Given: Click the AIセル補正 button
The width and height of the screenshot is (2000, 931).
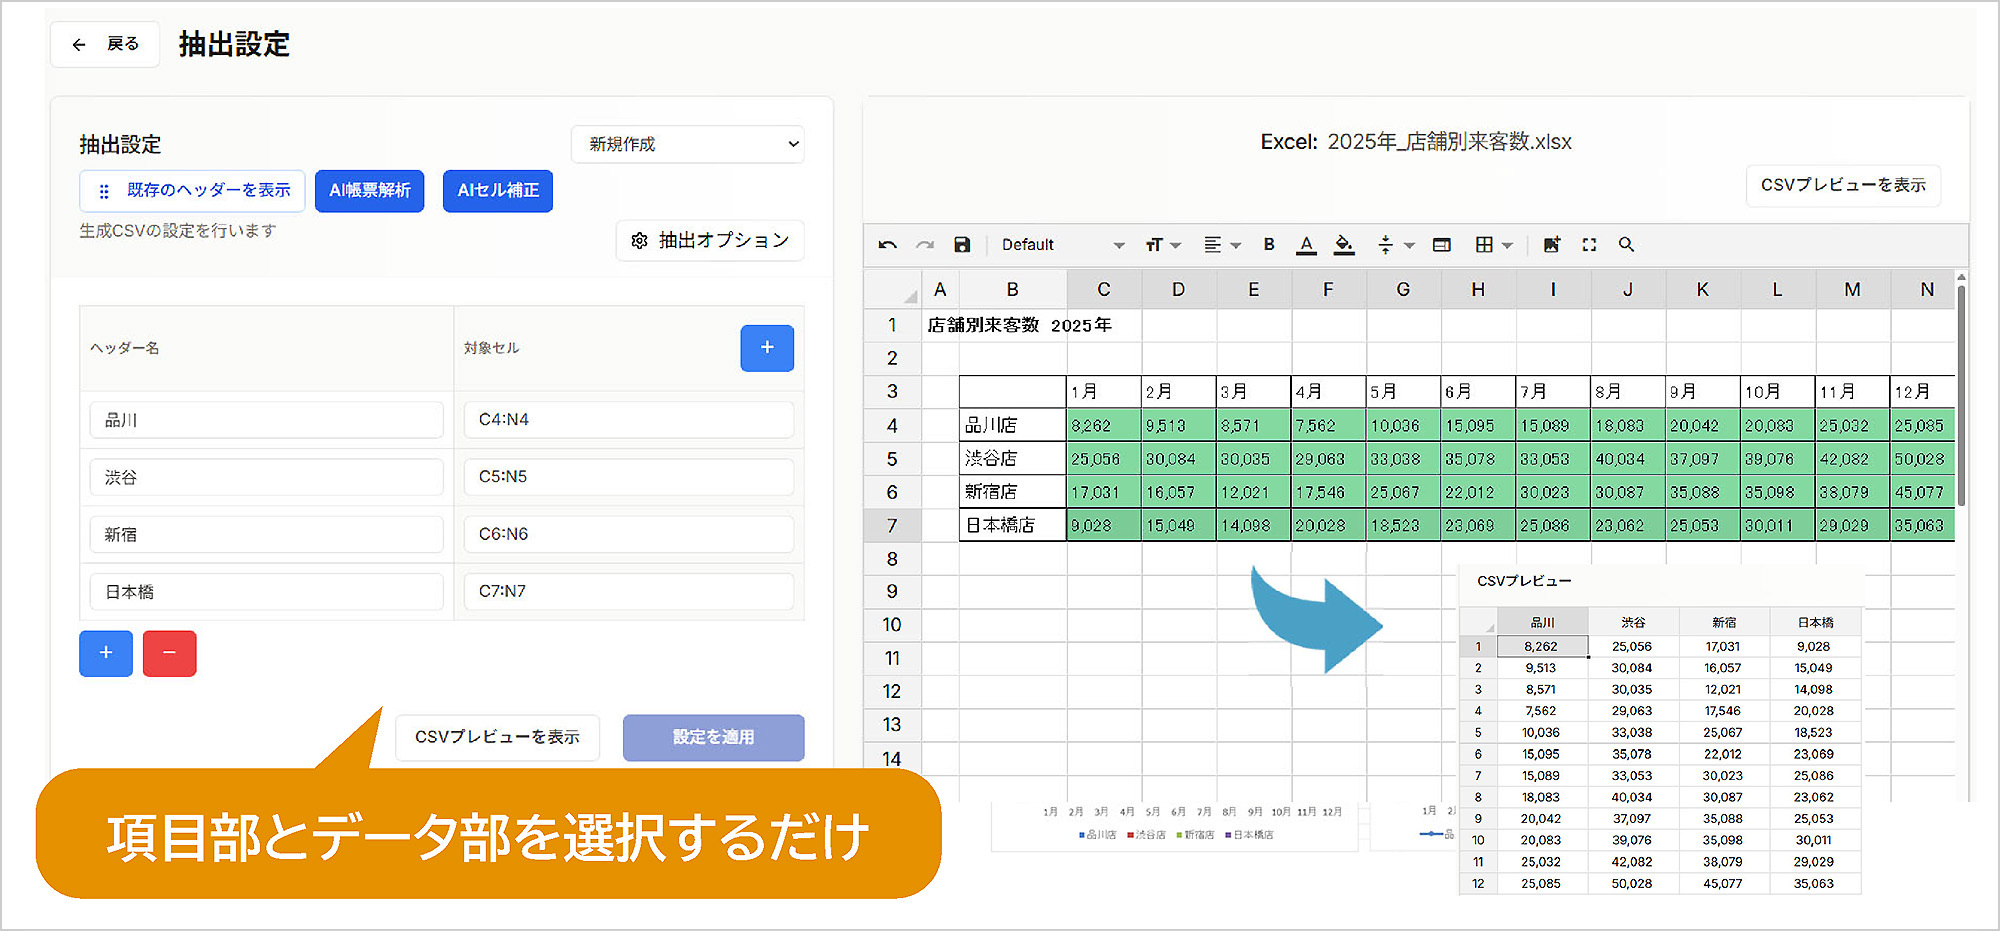Looking at the screenshot, I should pyautogui.click(x=497, y=191).
